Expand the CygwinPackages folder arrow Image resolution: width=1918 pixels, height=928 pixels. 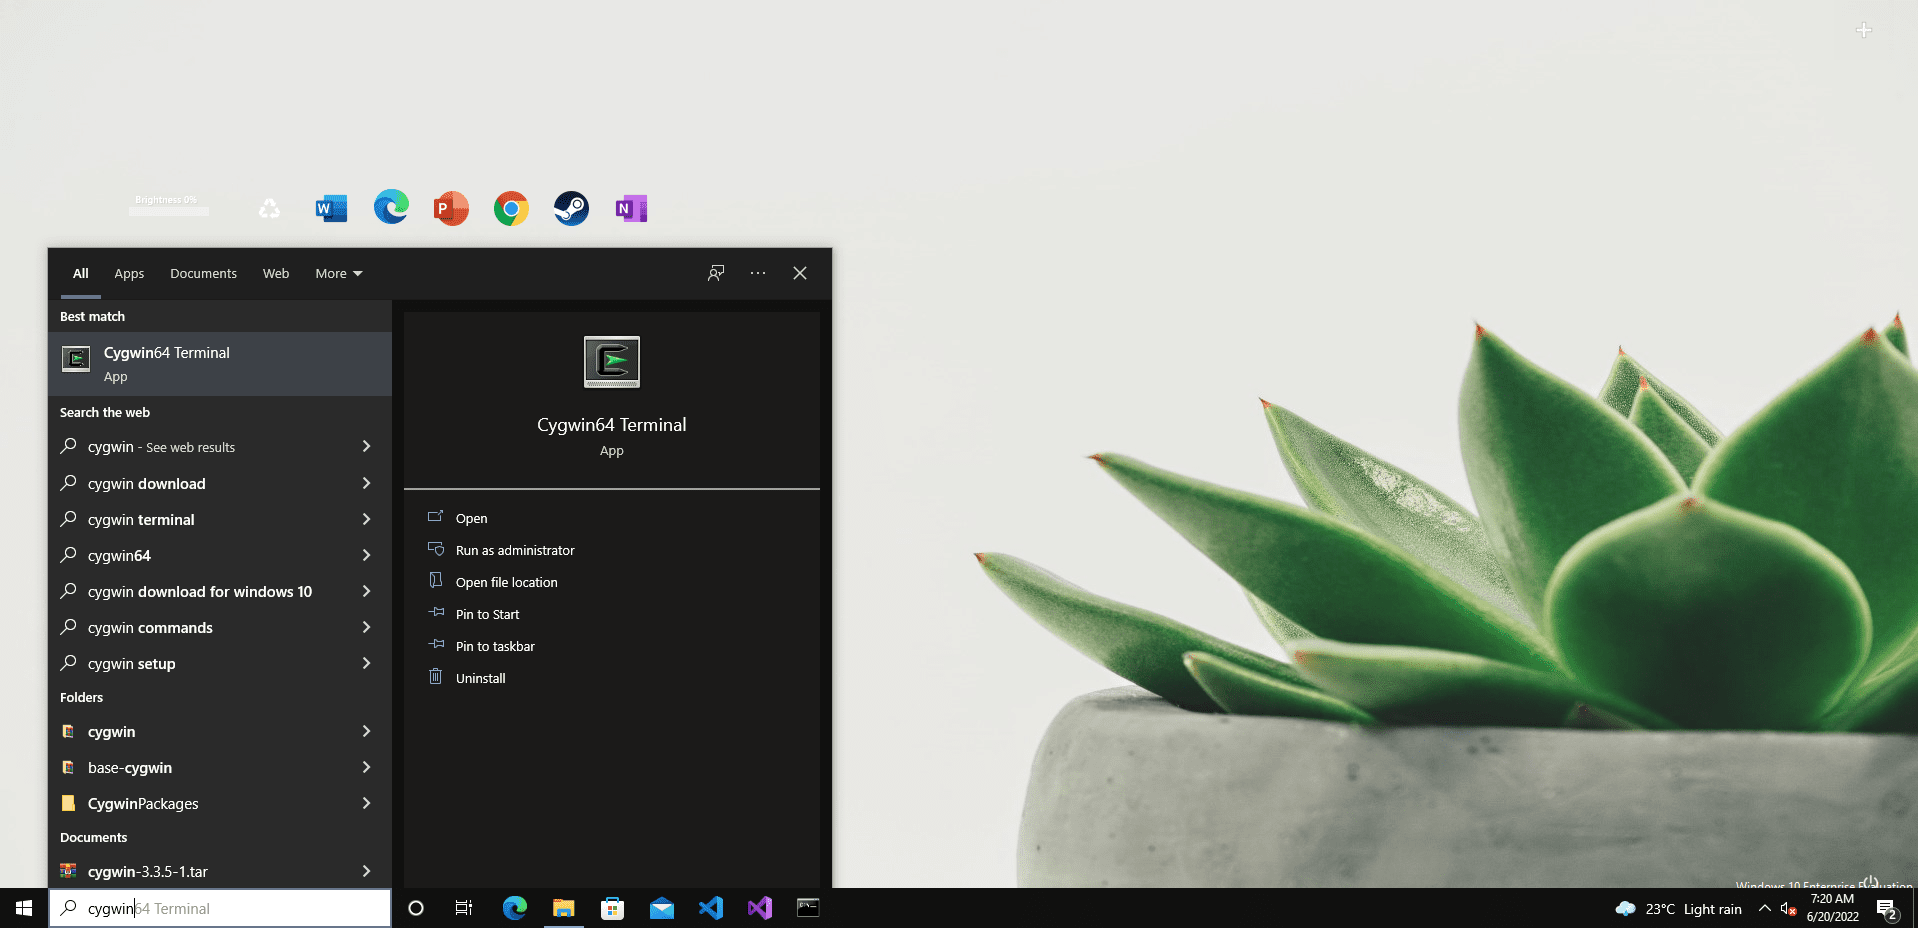pos(366,803)
